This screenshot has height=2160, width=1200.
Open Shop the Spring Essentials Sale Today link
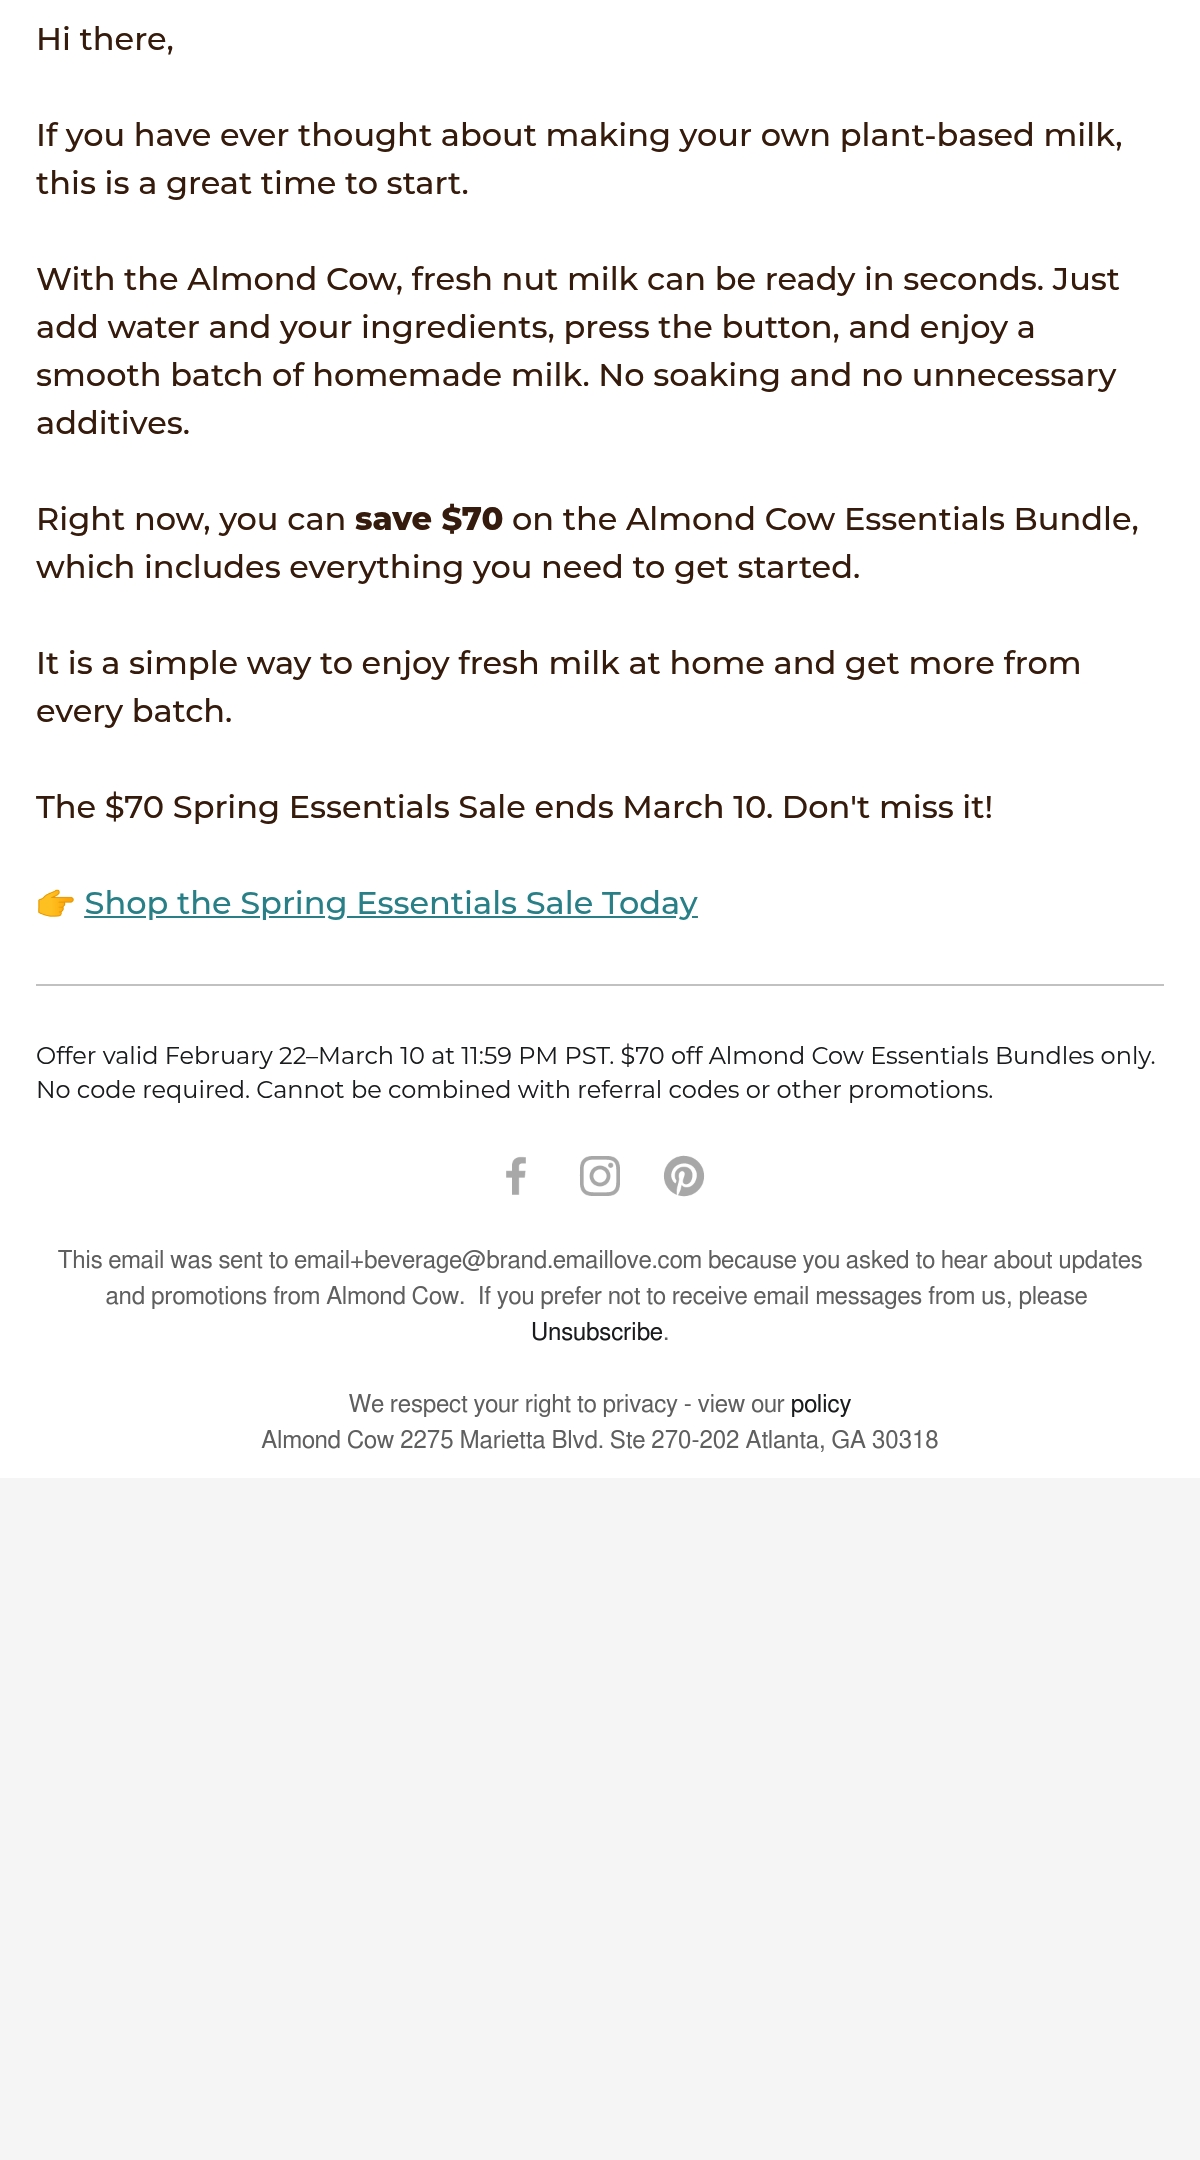(391, 903)
